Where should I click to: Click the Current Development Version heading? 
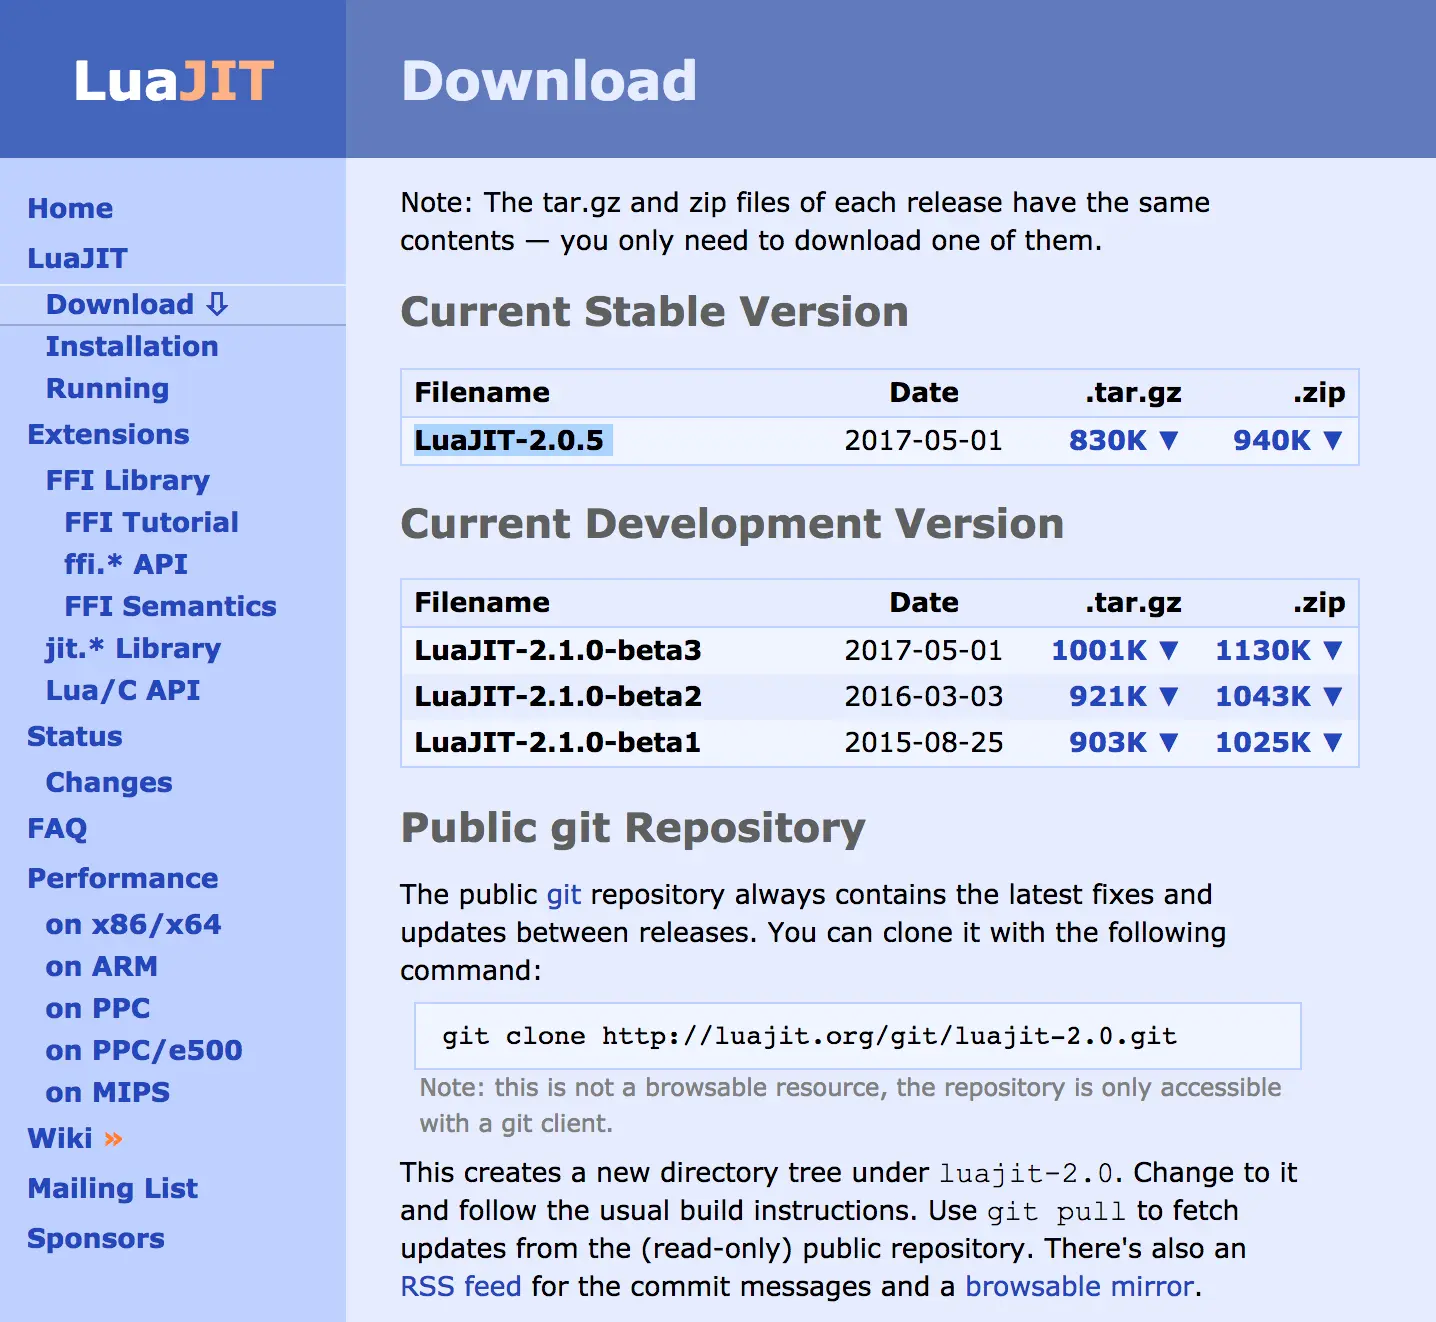pyautogui.click(x=732, y=524)
